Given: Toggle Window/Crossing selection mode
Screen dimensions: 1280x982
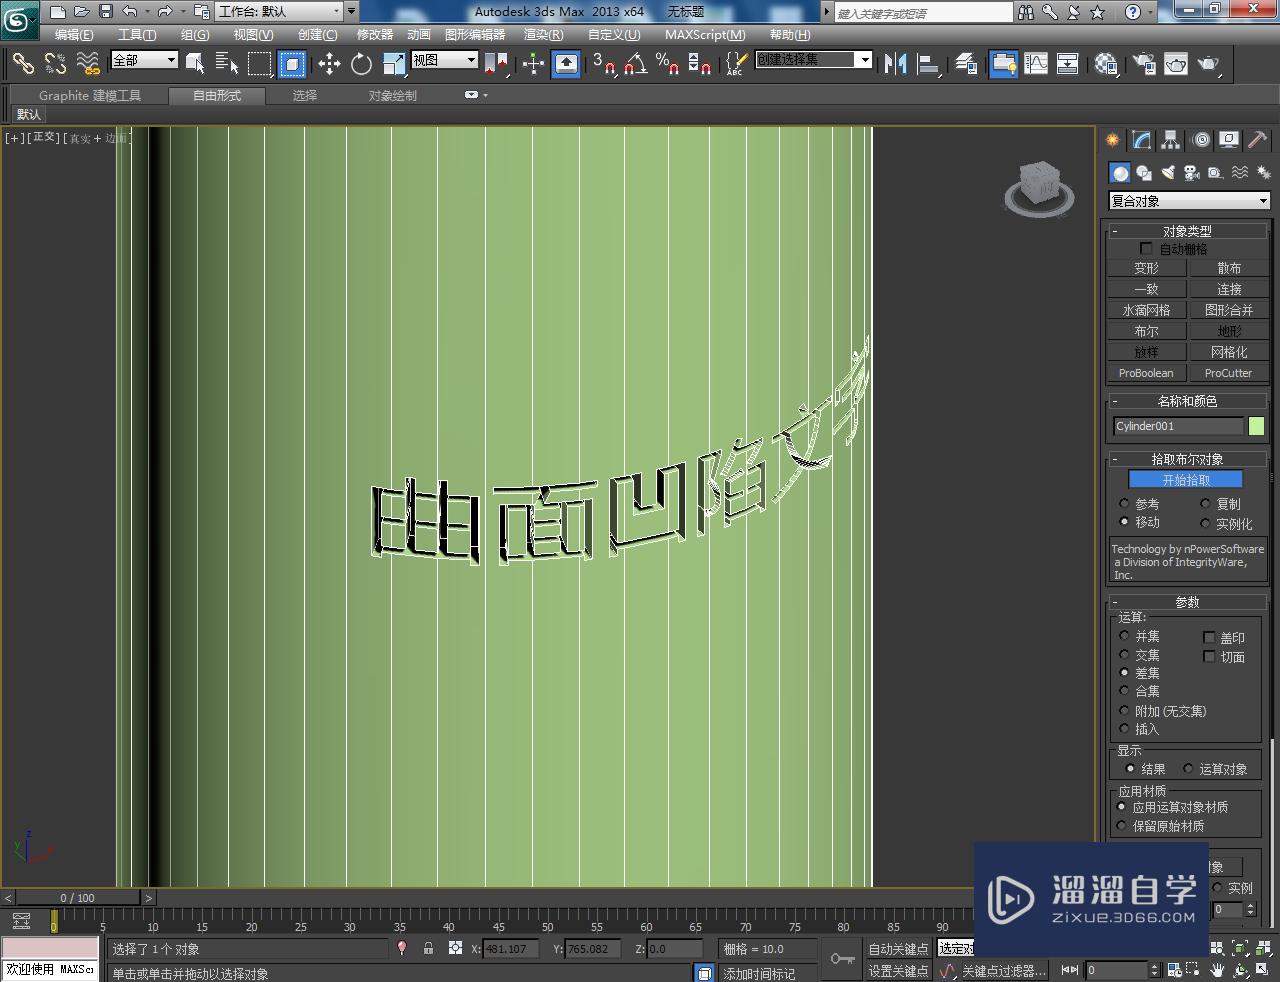Looking at the screenshot, I should [x=292, y=64].
